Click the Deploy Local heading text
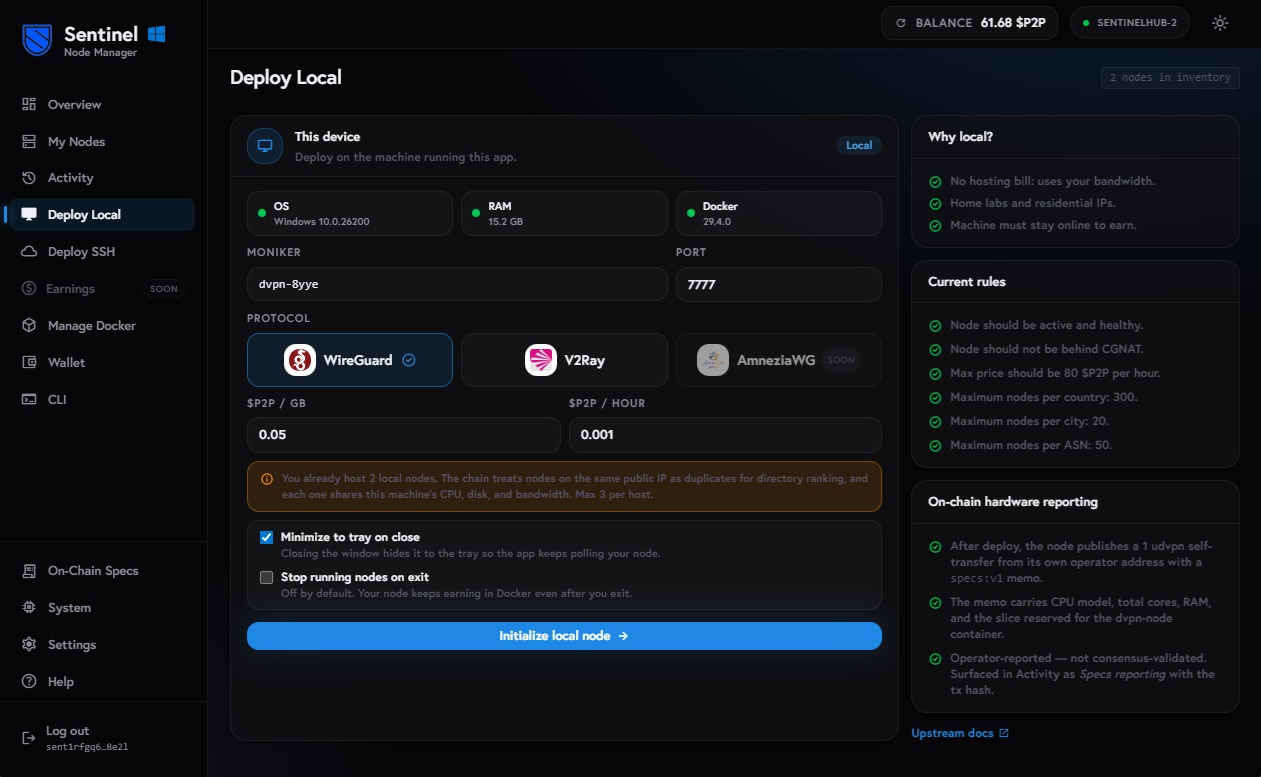The width and height of the screenshot is (1261, 777). 286,77
